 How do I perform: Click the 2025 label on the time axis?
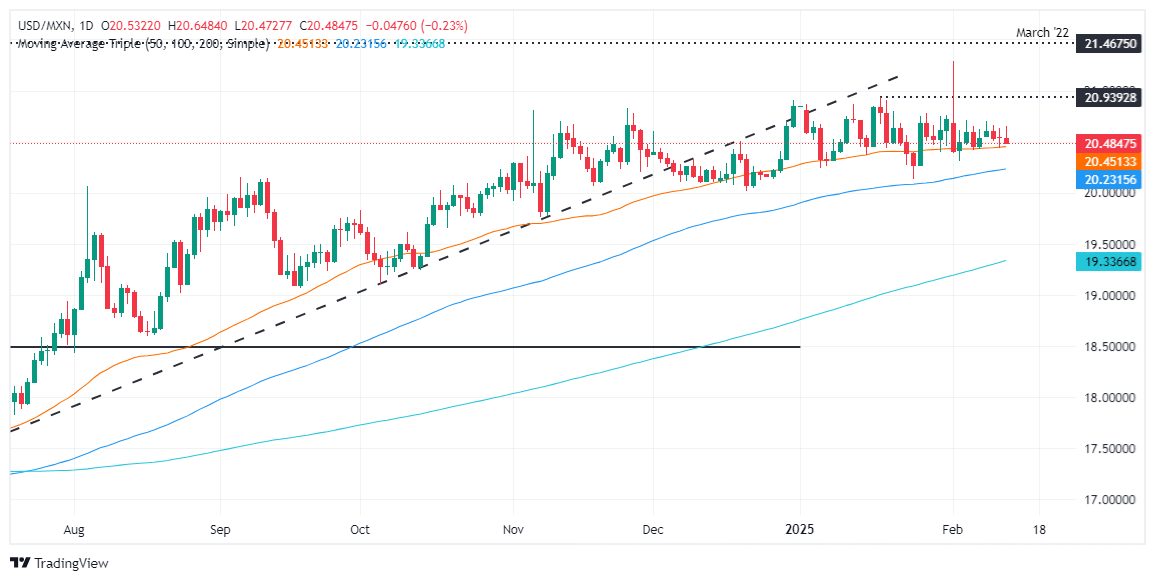tap(799, 531)
